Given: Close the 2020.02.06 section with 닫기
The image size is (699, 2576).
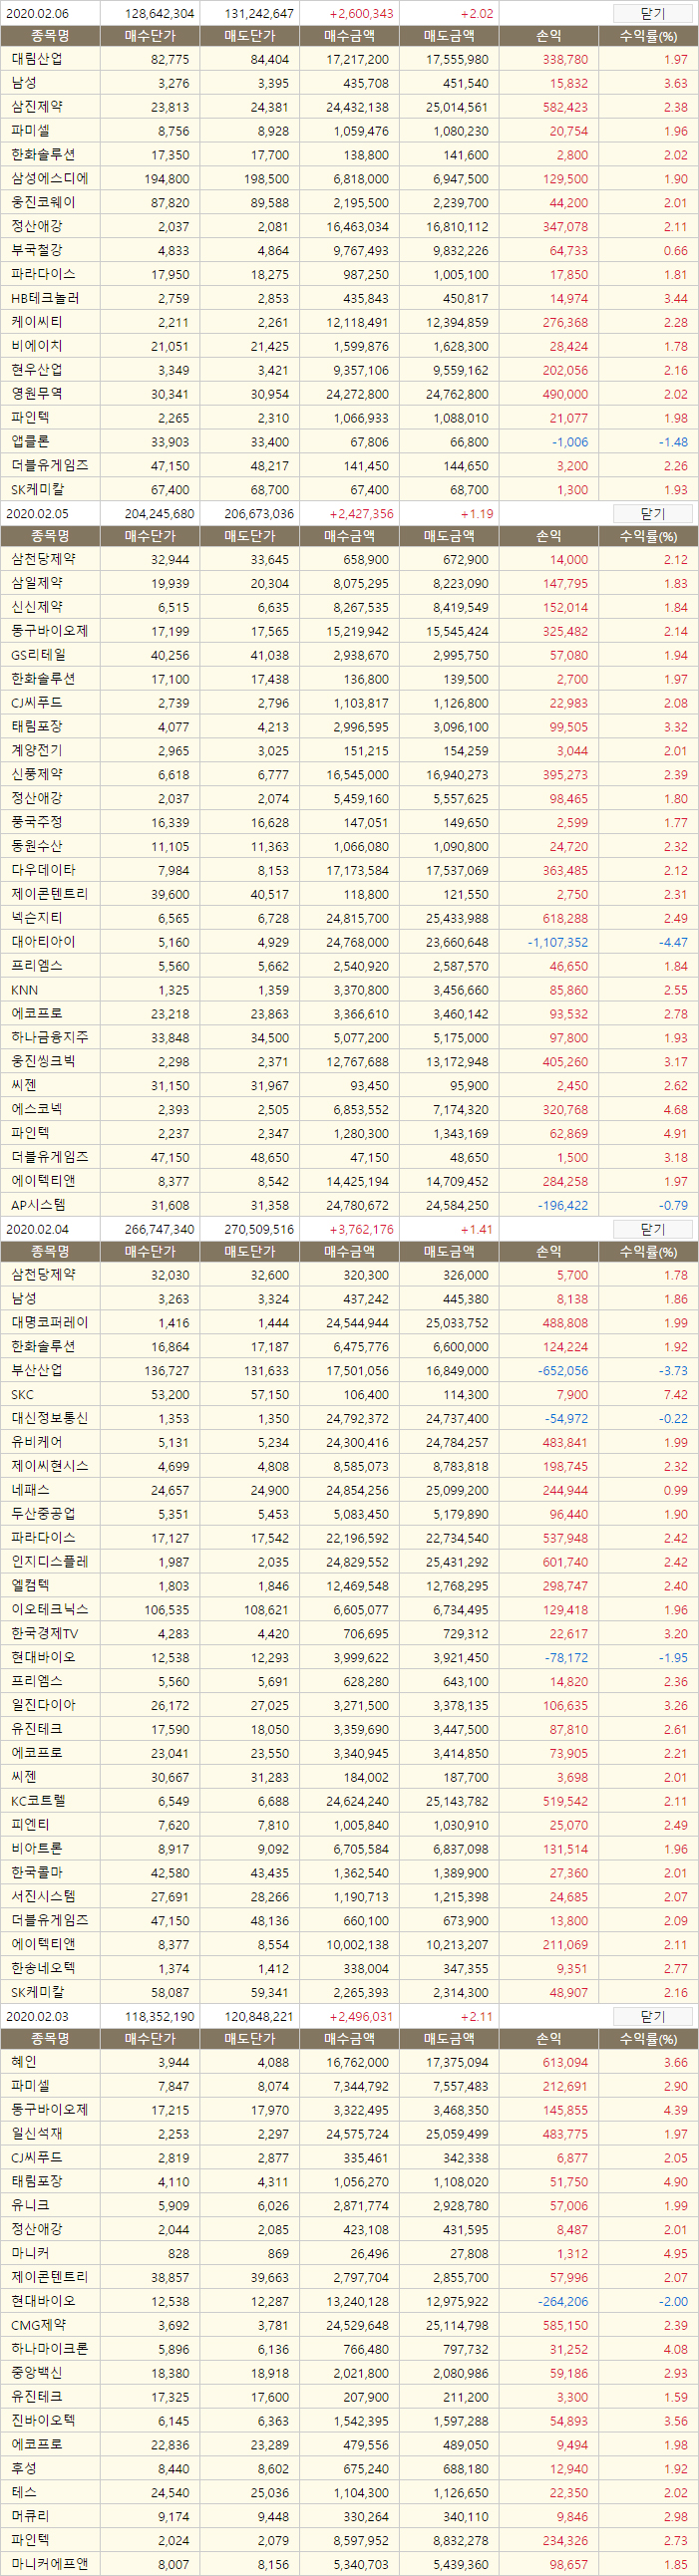Looking at the screenshot, I should [x=652, y=13].
